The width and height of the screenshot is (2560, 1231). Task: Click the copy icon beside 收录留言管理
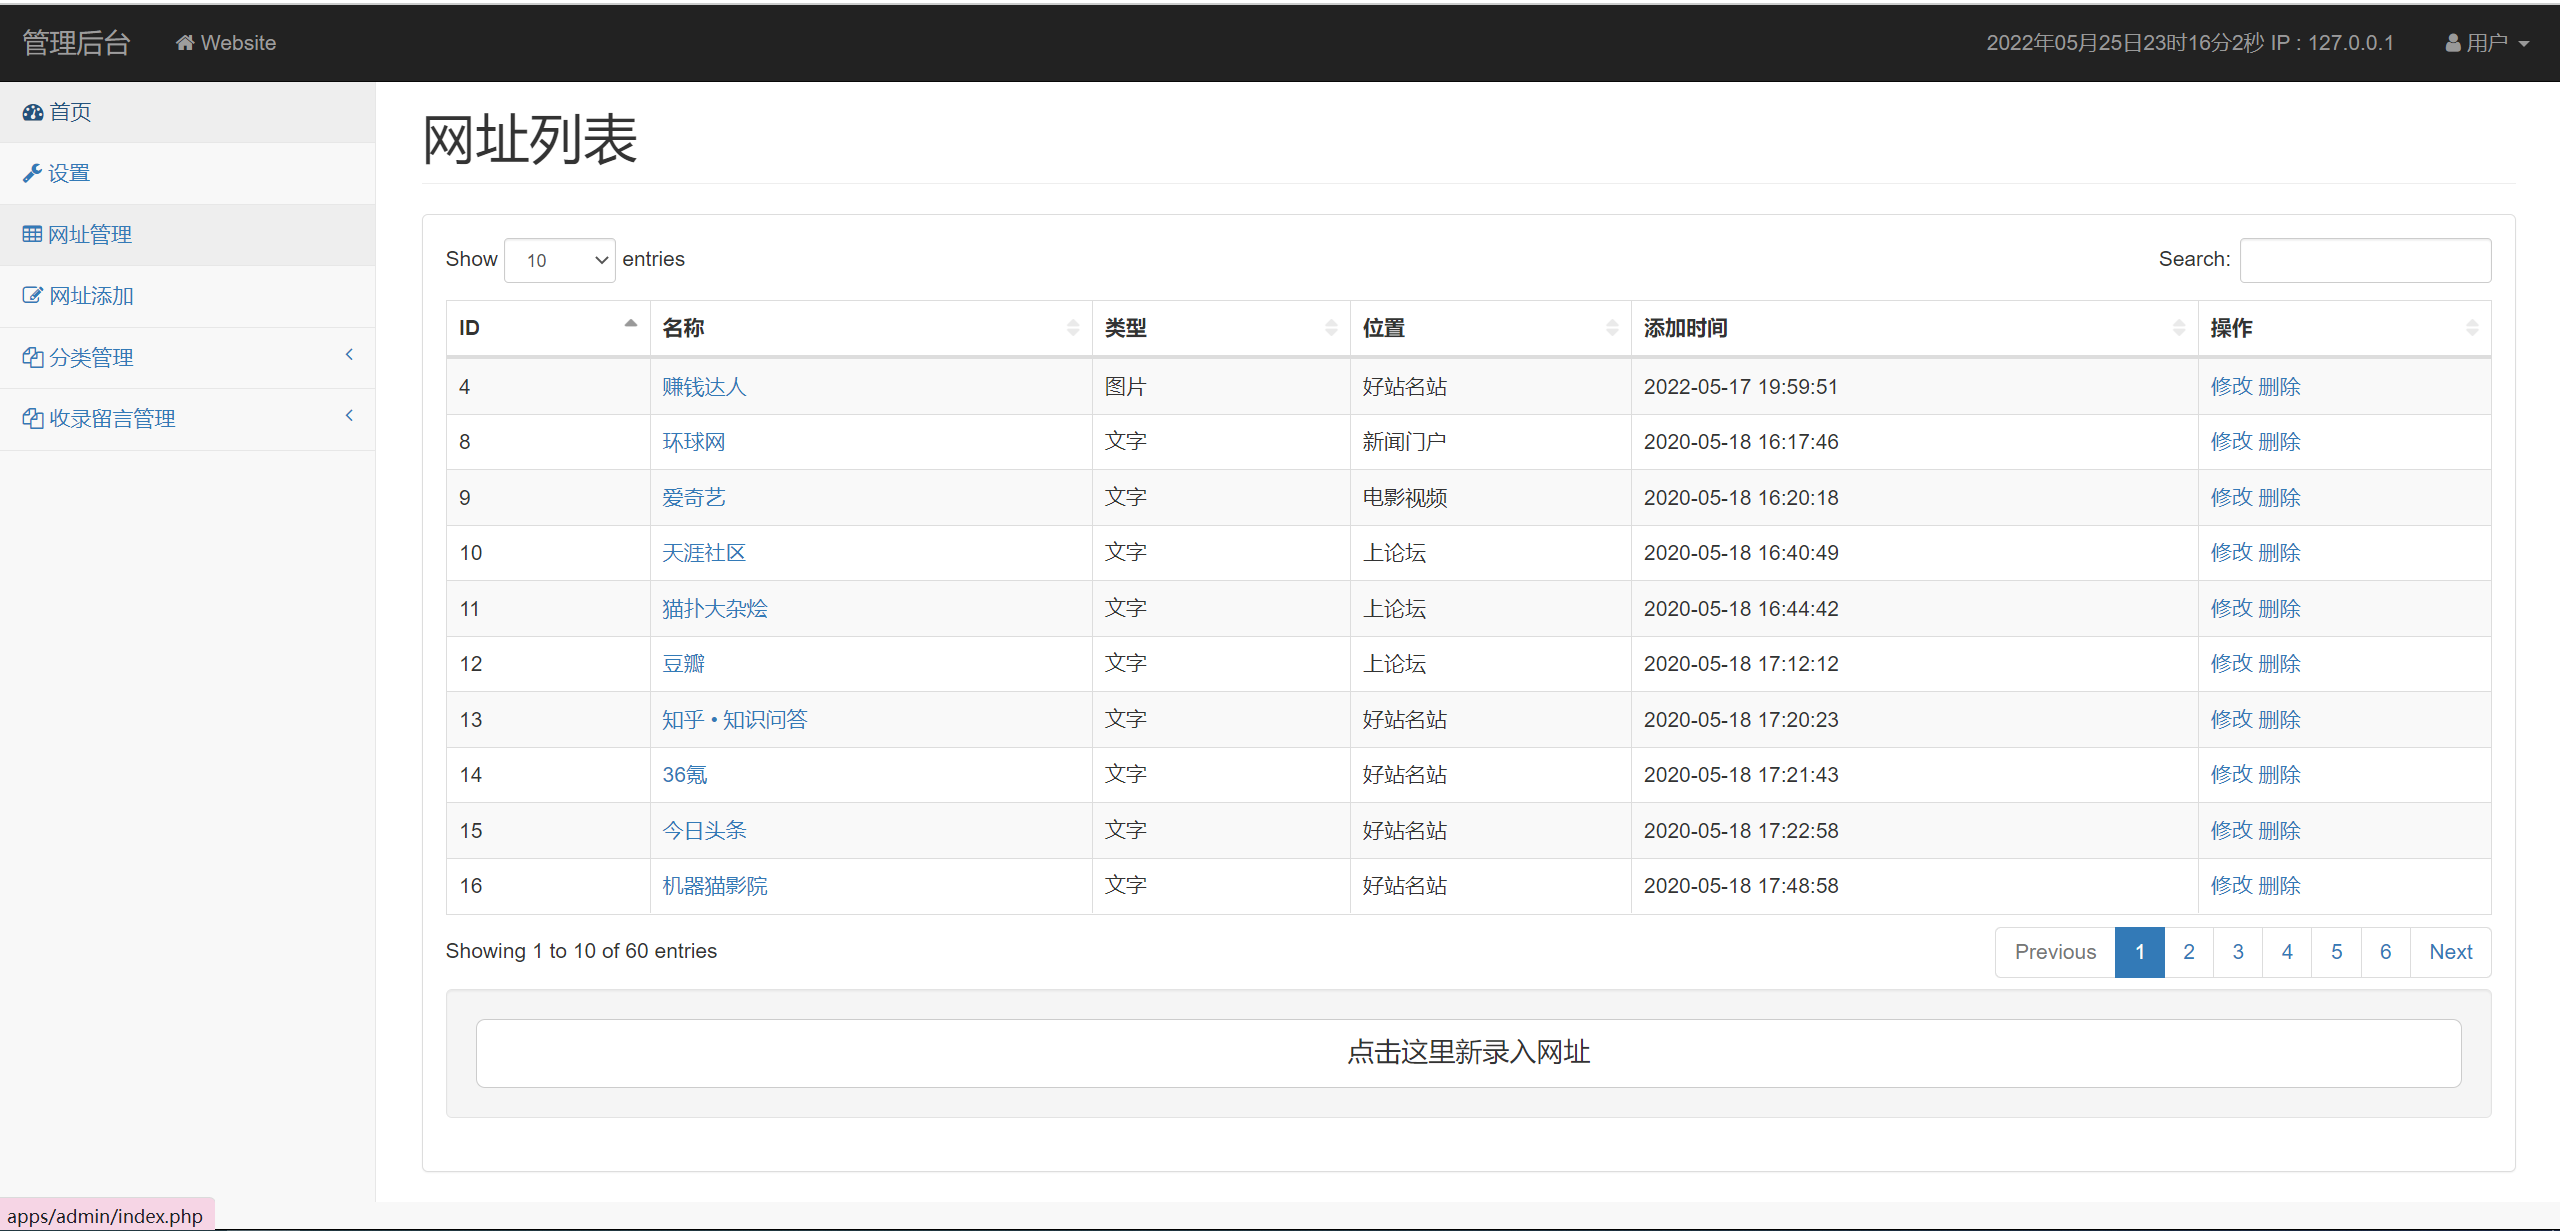(x=32, y=418)
